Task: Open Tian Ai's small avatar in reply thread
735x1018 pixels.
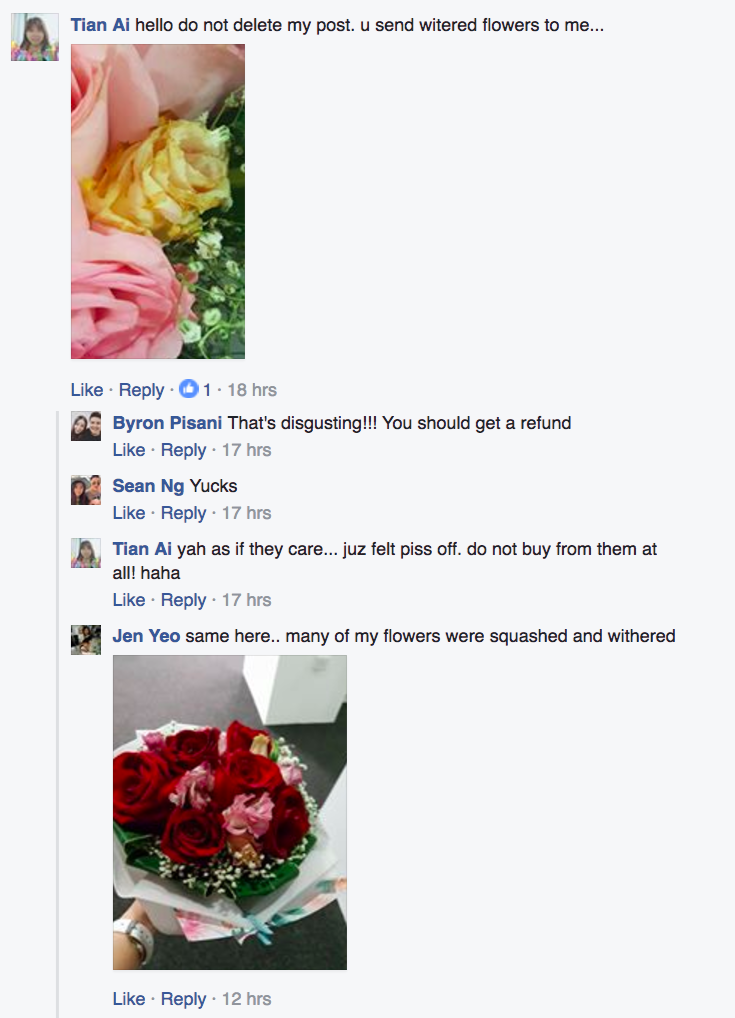Action: coord(86,552)
